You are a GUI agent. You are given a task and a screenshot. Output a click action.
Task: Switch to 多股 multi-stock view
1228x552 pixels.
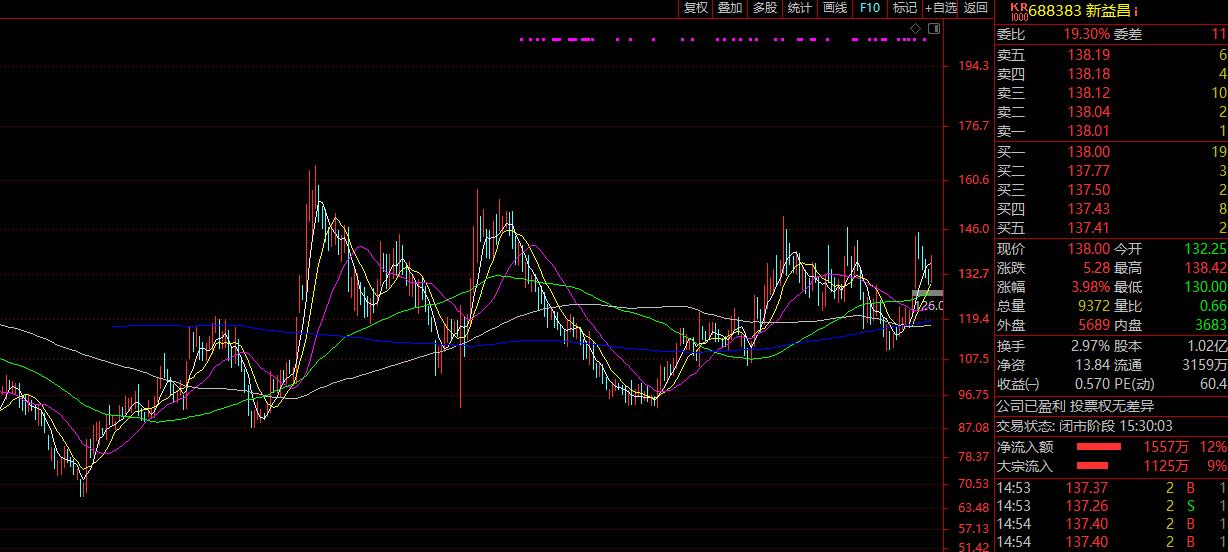tap(765, 8)
